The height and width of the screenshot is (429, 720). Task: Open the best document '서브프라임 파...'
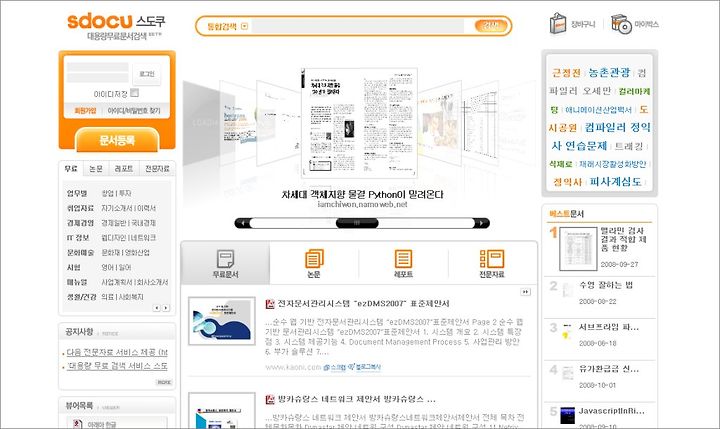pos(608,327)
